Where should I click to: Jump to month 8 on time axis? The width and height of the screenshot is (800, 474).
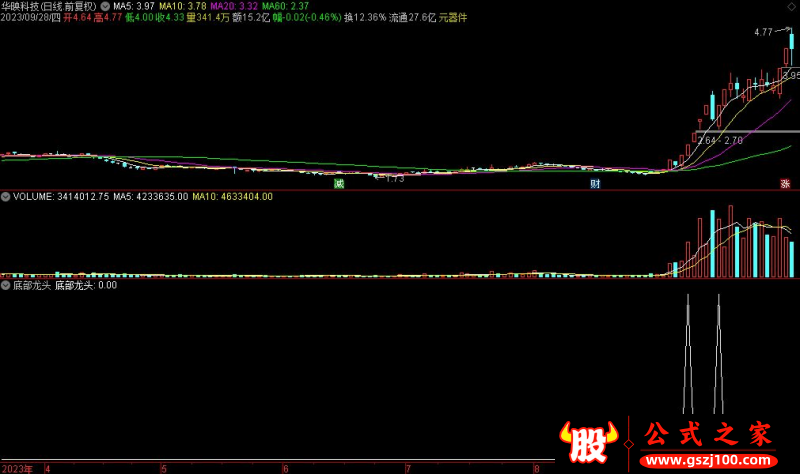click(x=537, y=468)
